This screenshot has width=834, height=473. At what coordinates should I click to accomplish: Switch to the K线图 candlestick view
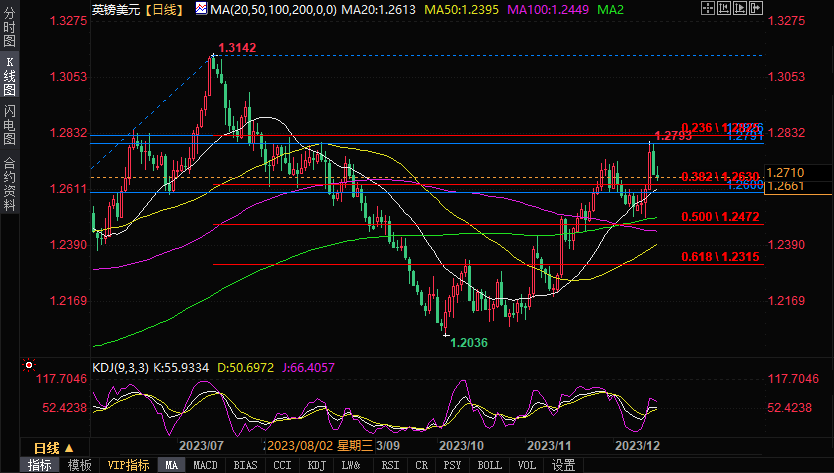[9, 75]
